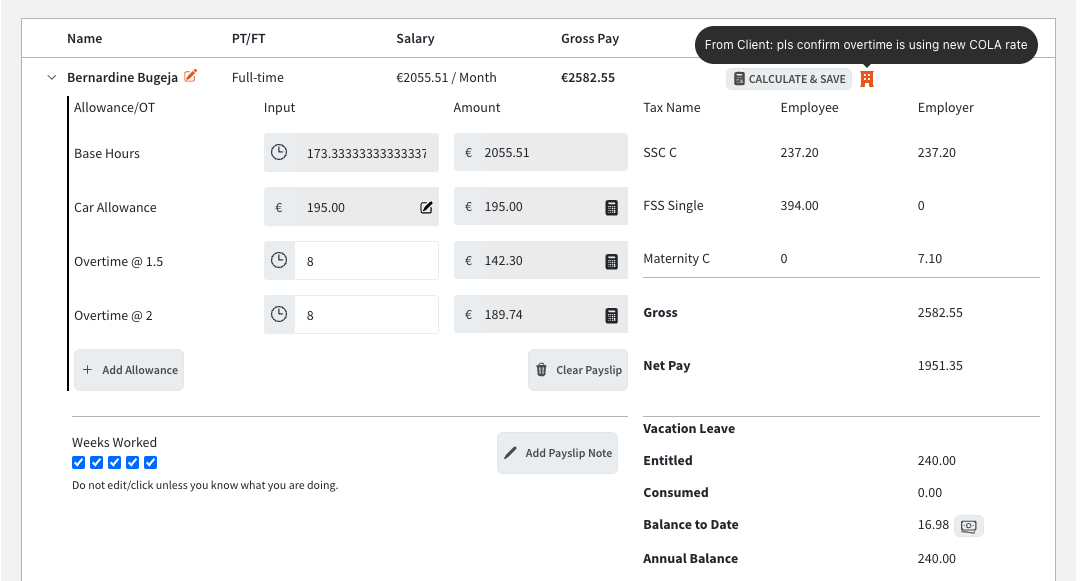Screen dimensions: 1080x581
Task: Toggle first Weeks Worked checkbox
Action: pyautogui.click(x=79, y=463)
